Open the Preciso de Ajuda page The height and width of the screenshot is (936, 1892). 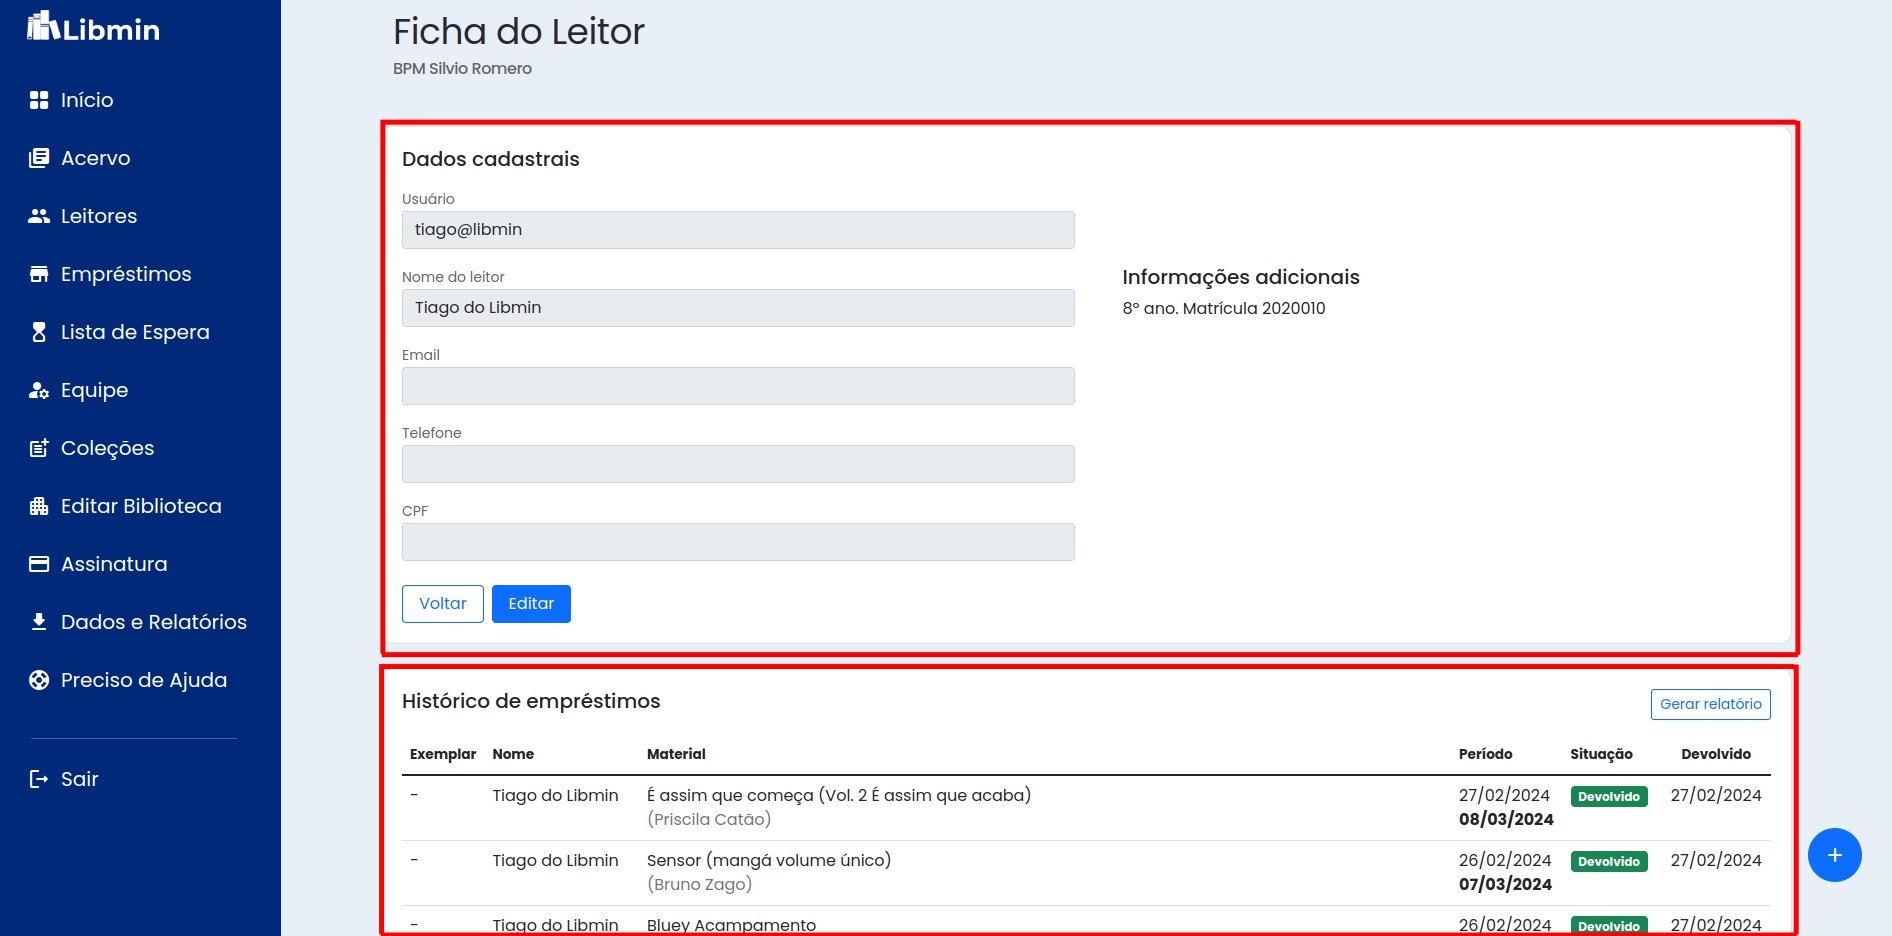[143, 680]
